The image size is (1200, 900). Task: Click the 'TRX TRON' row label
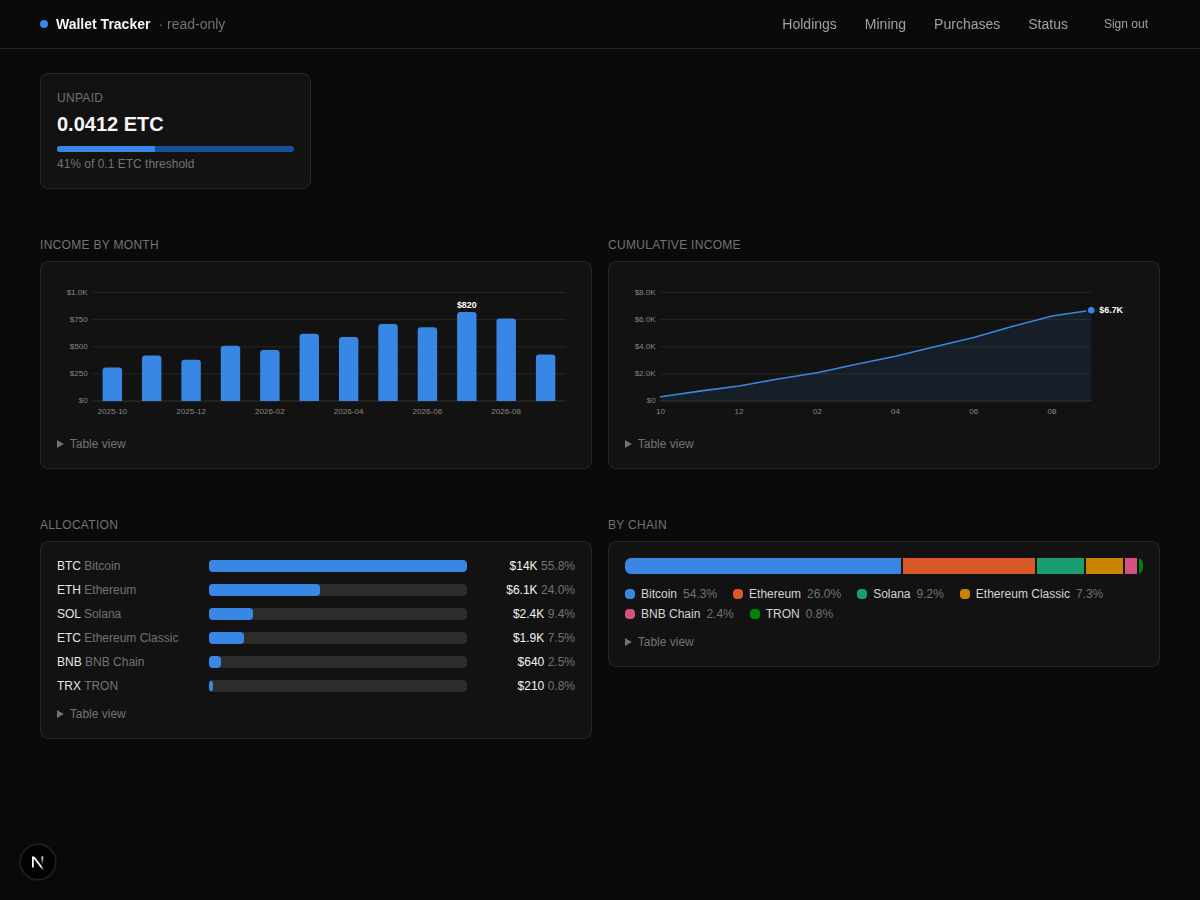pyautogui.click(x=88, y=686)
